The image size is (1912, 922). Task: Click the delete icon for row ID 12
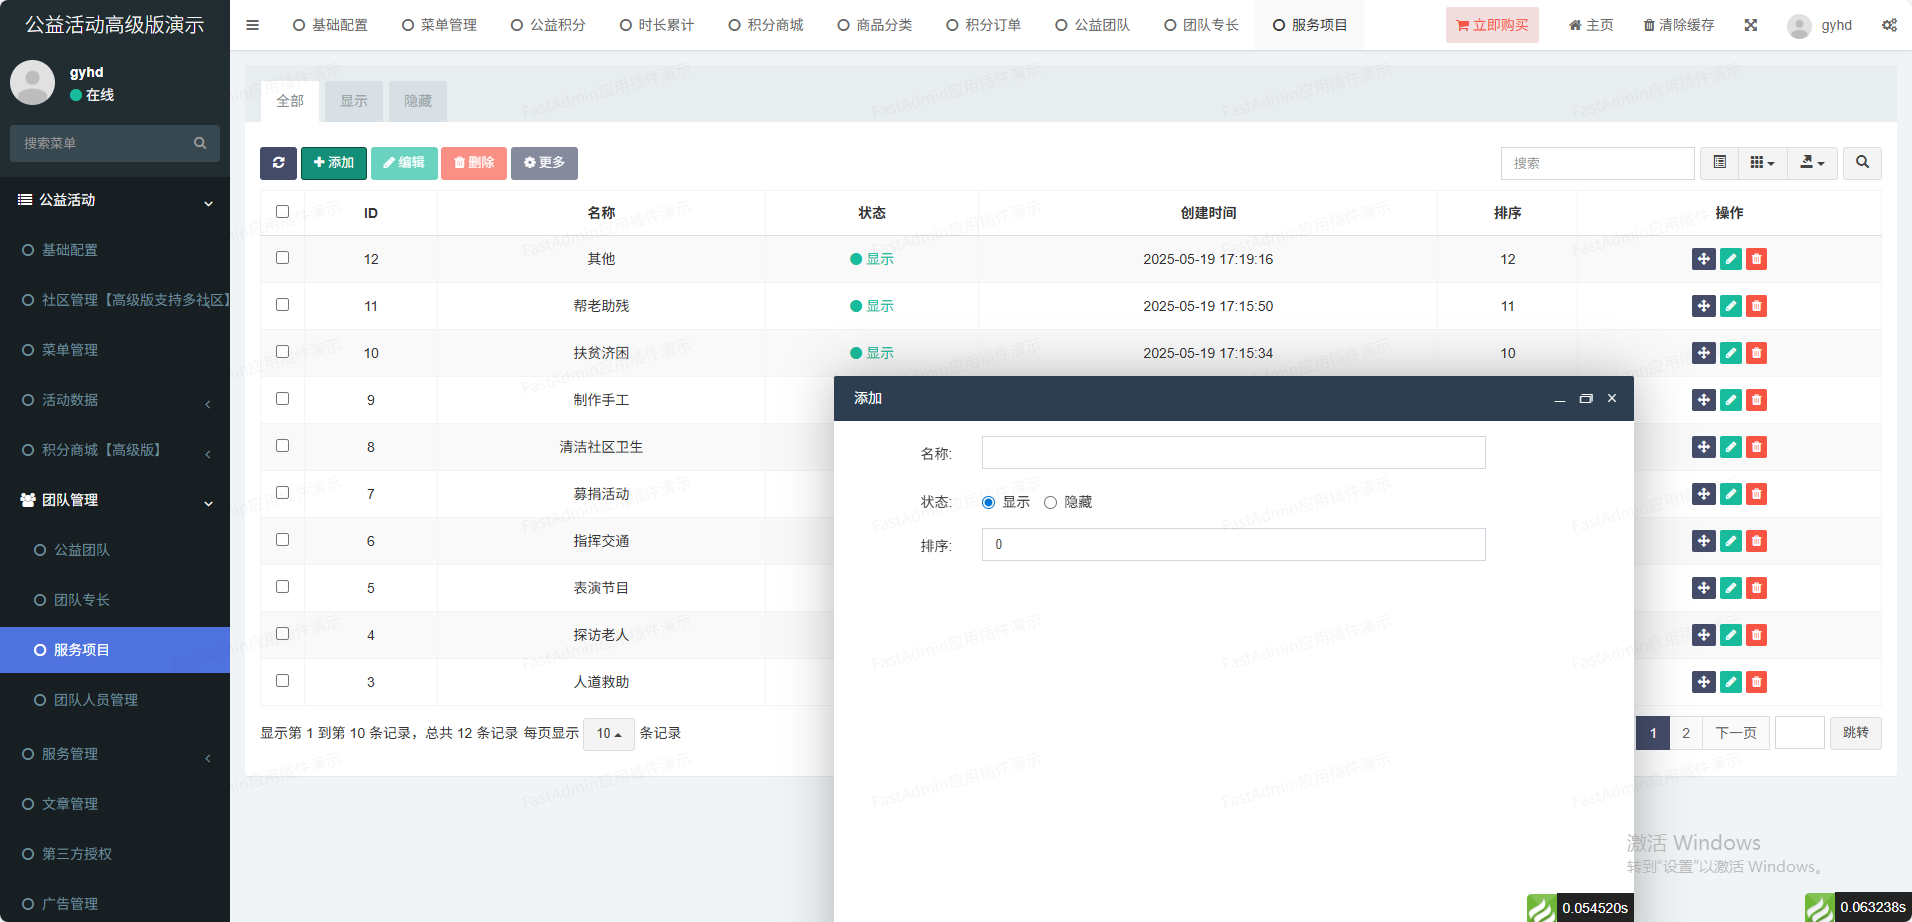1756,259
